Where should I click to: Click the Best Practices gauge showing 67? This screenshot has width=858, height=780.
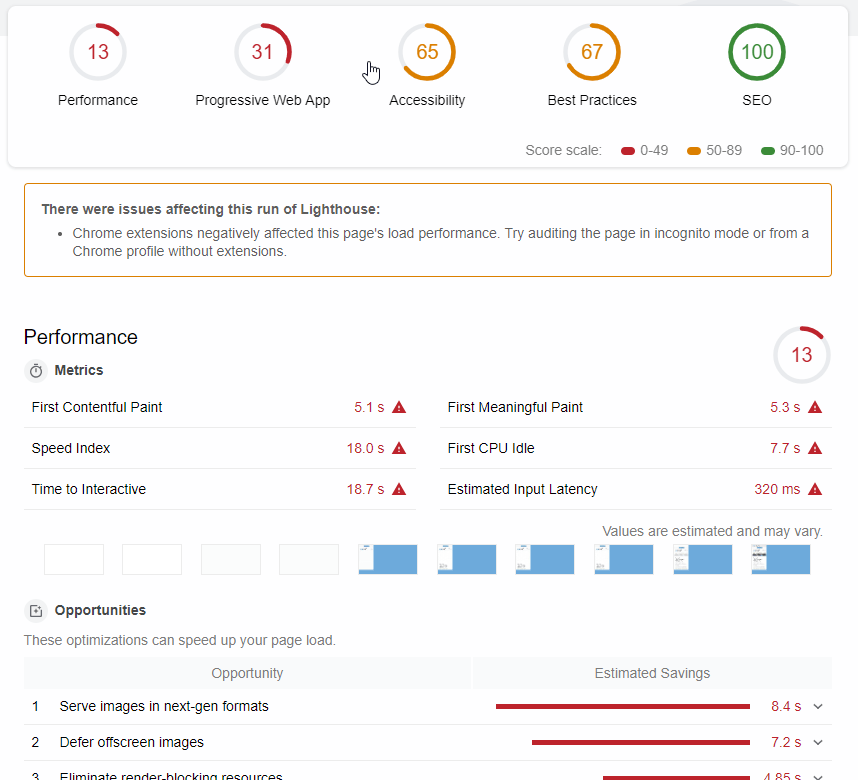(x=592, y=52)
